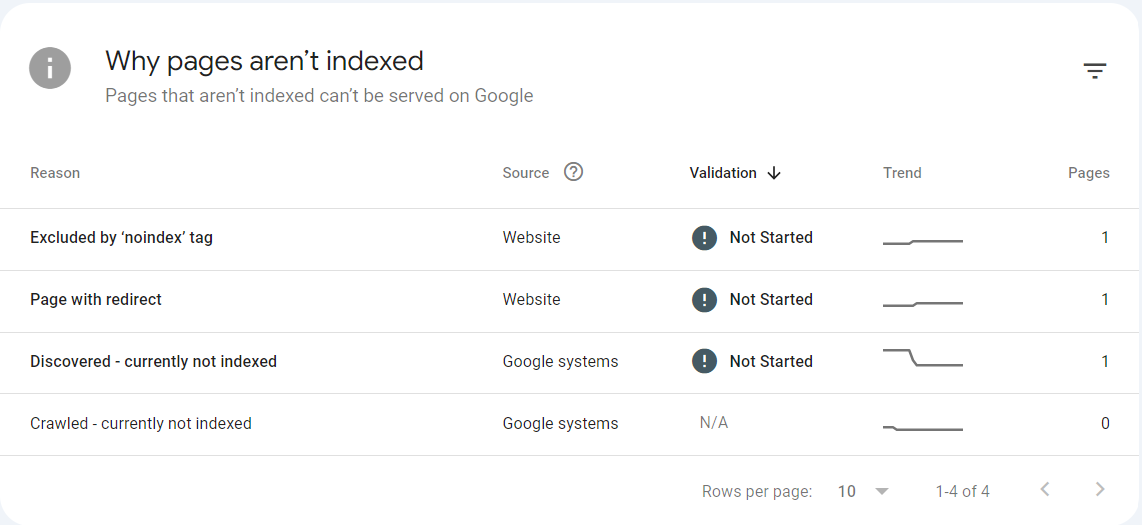Open the filter icon for the table
This screenshot has height=525, width=1142.
[1095, 71]
